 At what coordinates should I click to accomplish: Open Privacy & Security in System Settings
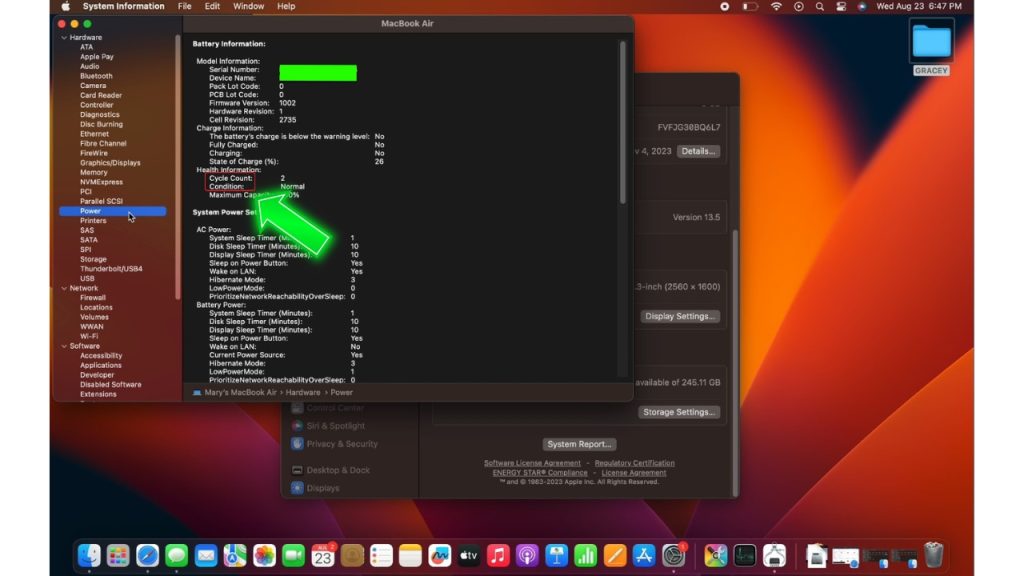tap(335, 444)
